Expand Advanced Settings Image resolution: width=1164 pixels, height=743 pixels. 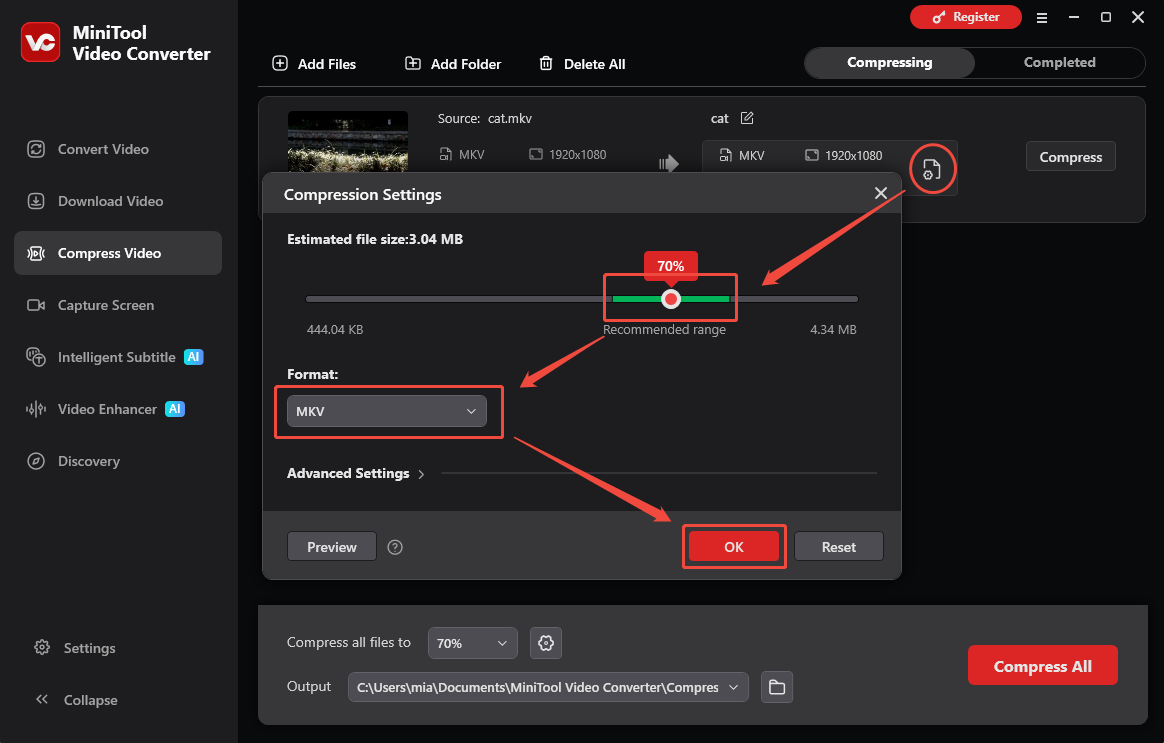[x=356, y=474]
